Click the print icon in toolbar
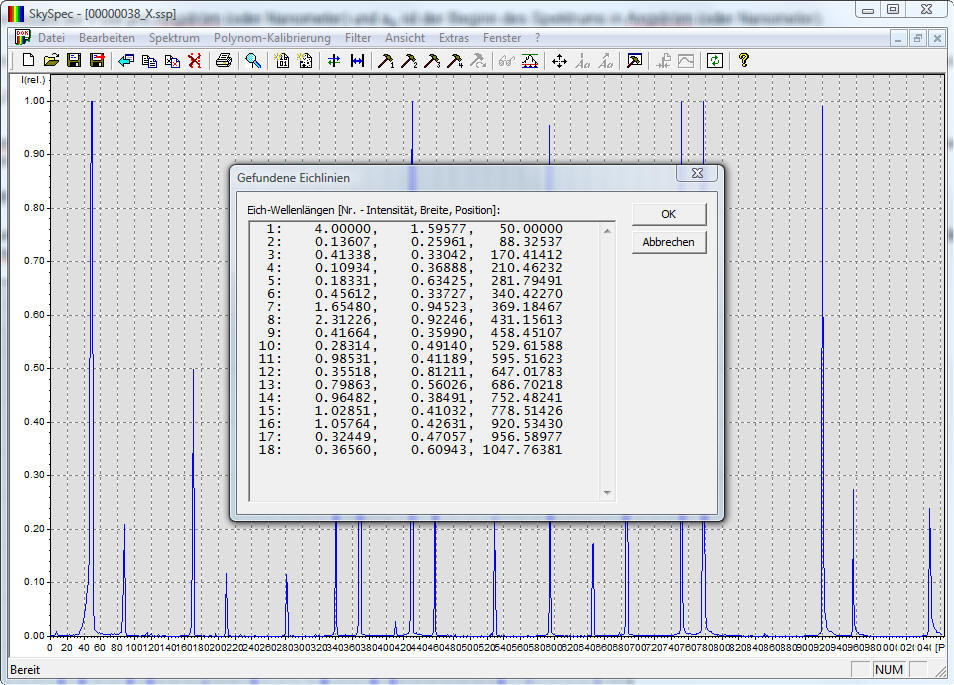Image resolution: width=954 pixels, height=685 pixels. (224, 61)
